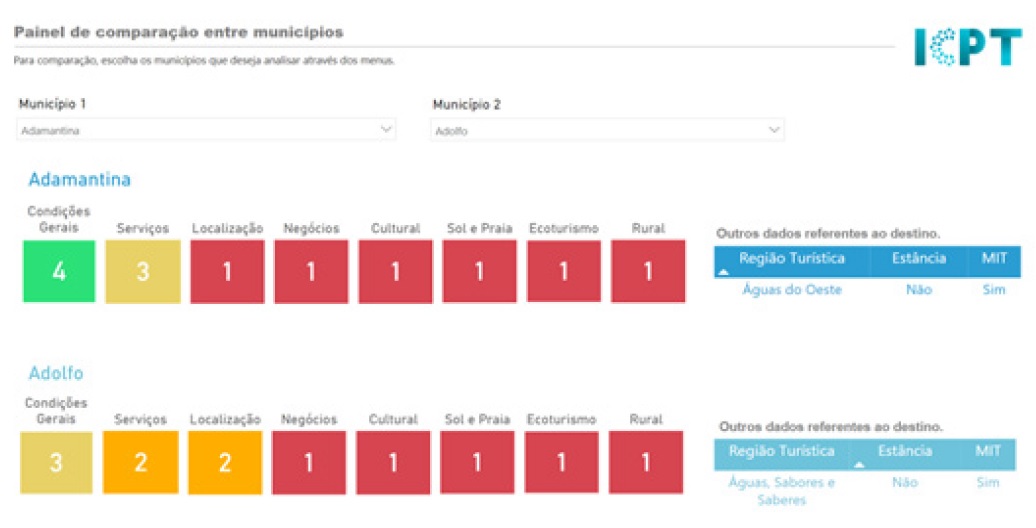Click Adolfo's Sol e Praia score tile
Image resolution: width=1036 pixels, height=528 pixels.
click(477, 462)
